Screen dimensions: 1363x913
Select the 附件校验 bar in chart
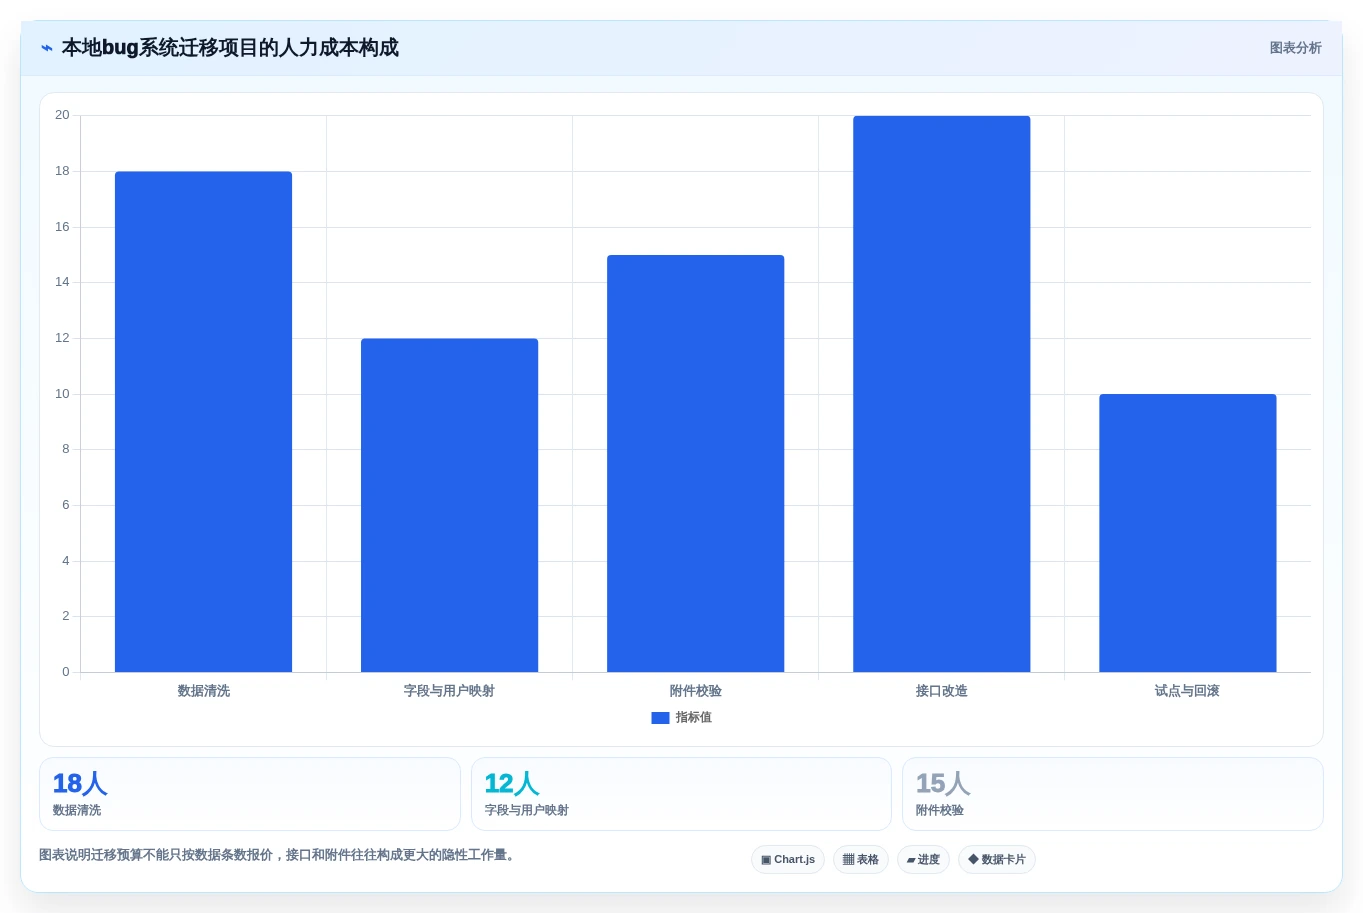pyautogui.click(x=695, y=464)
